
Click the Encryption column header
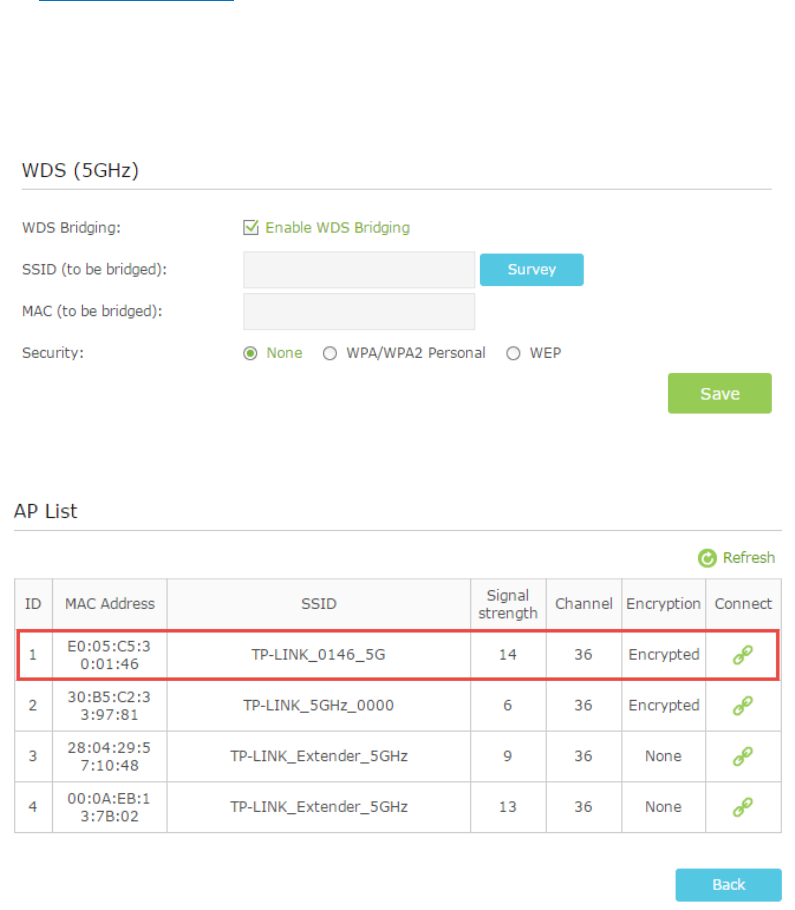coord(663,604)
